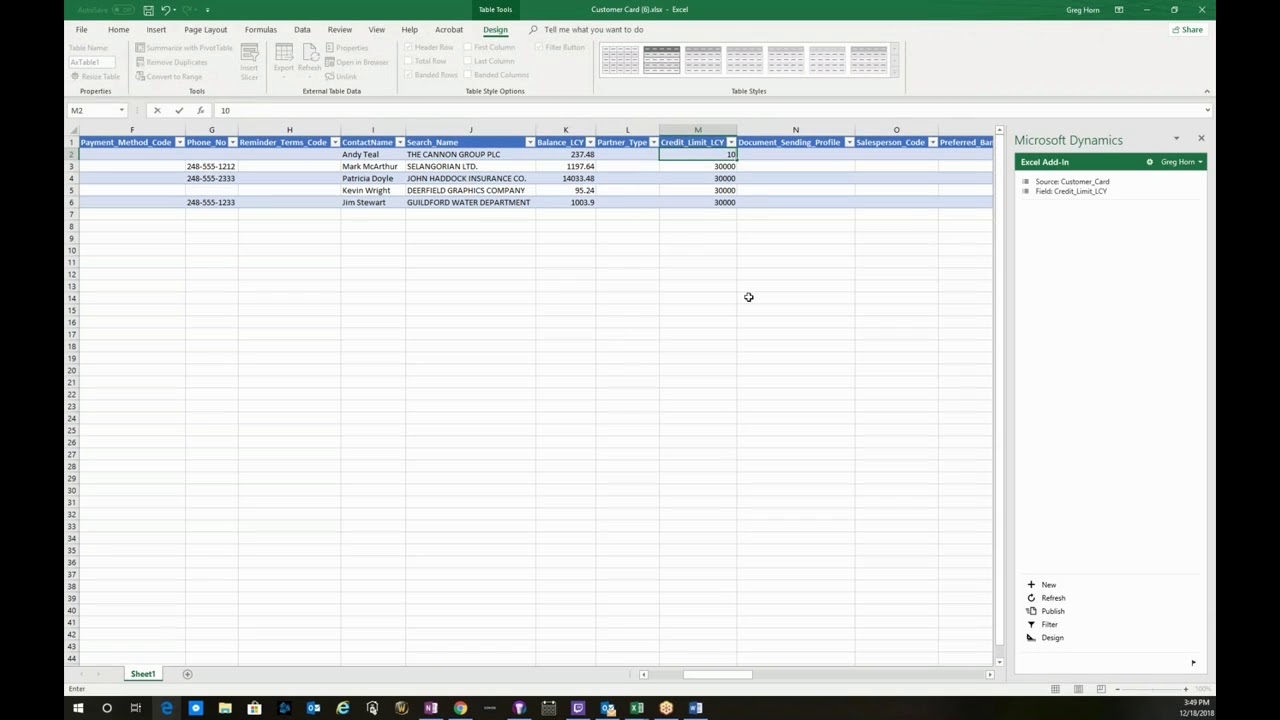Open the File tab
This screenshot has height=720, width=1280.
81,29
